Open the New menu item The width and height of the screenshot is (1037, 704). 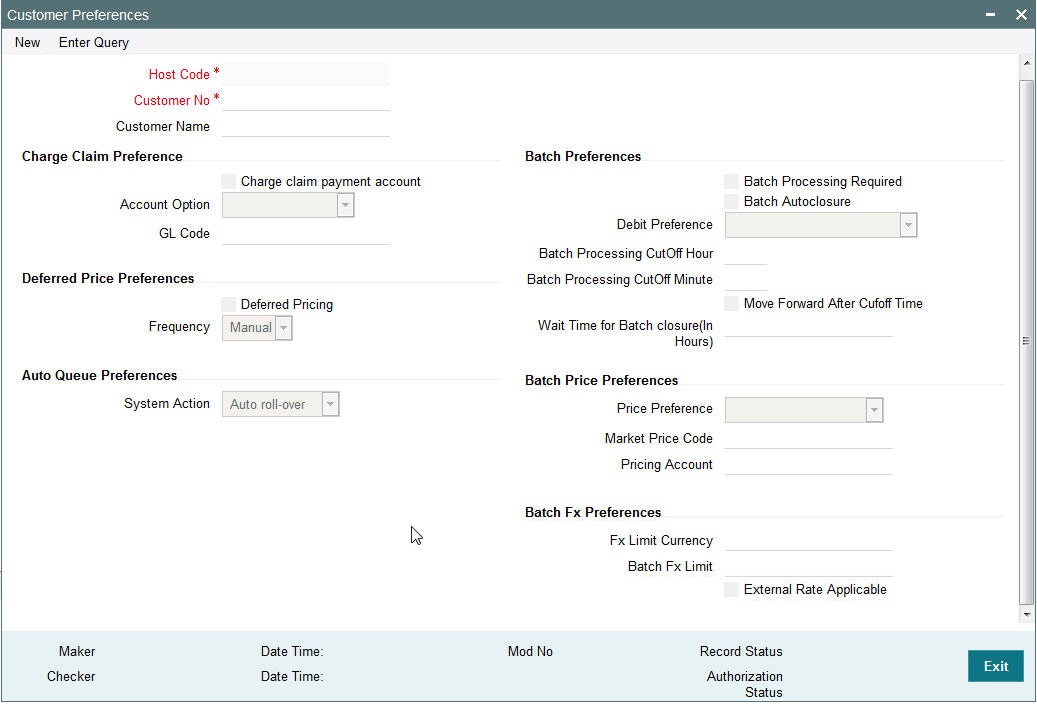click(27, 42)
